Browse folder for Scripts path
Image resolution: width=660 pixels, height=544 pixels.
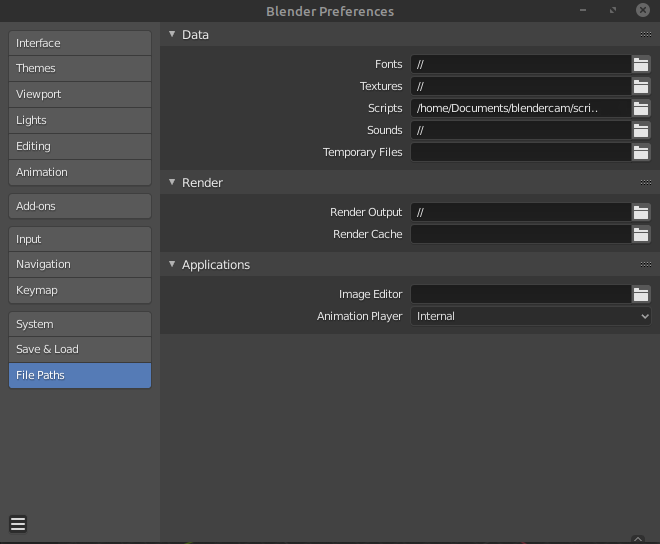coord(641,108)
